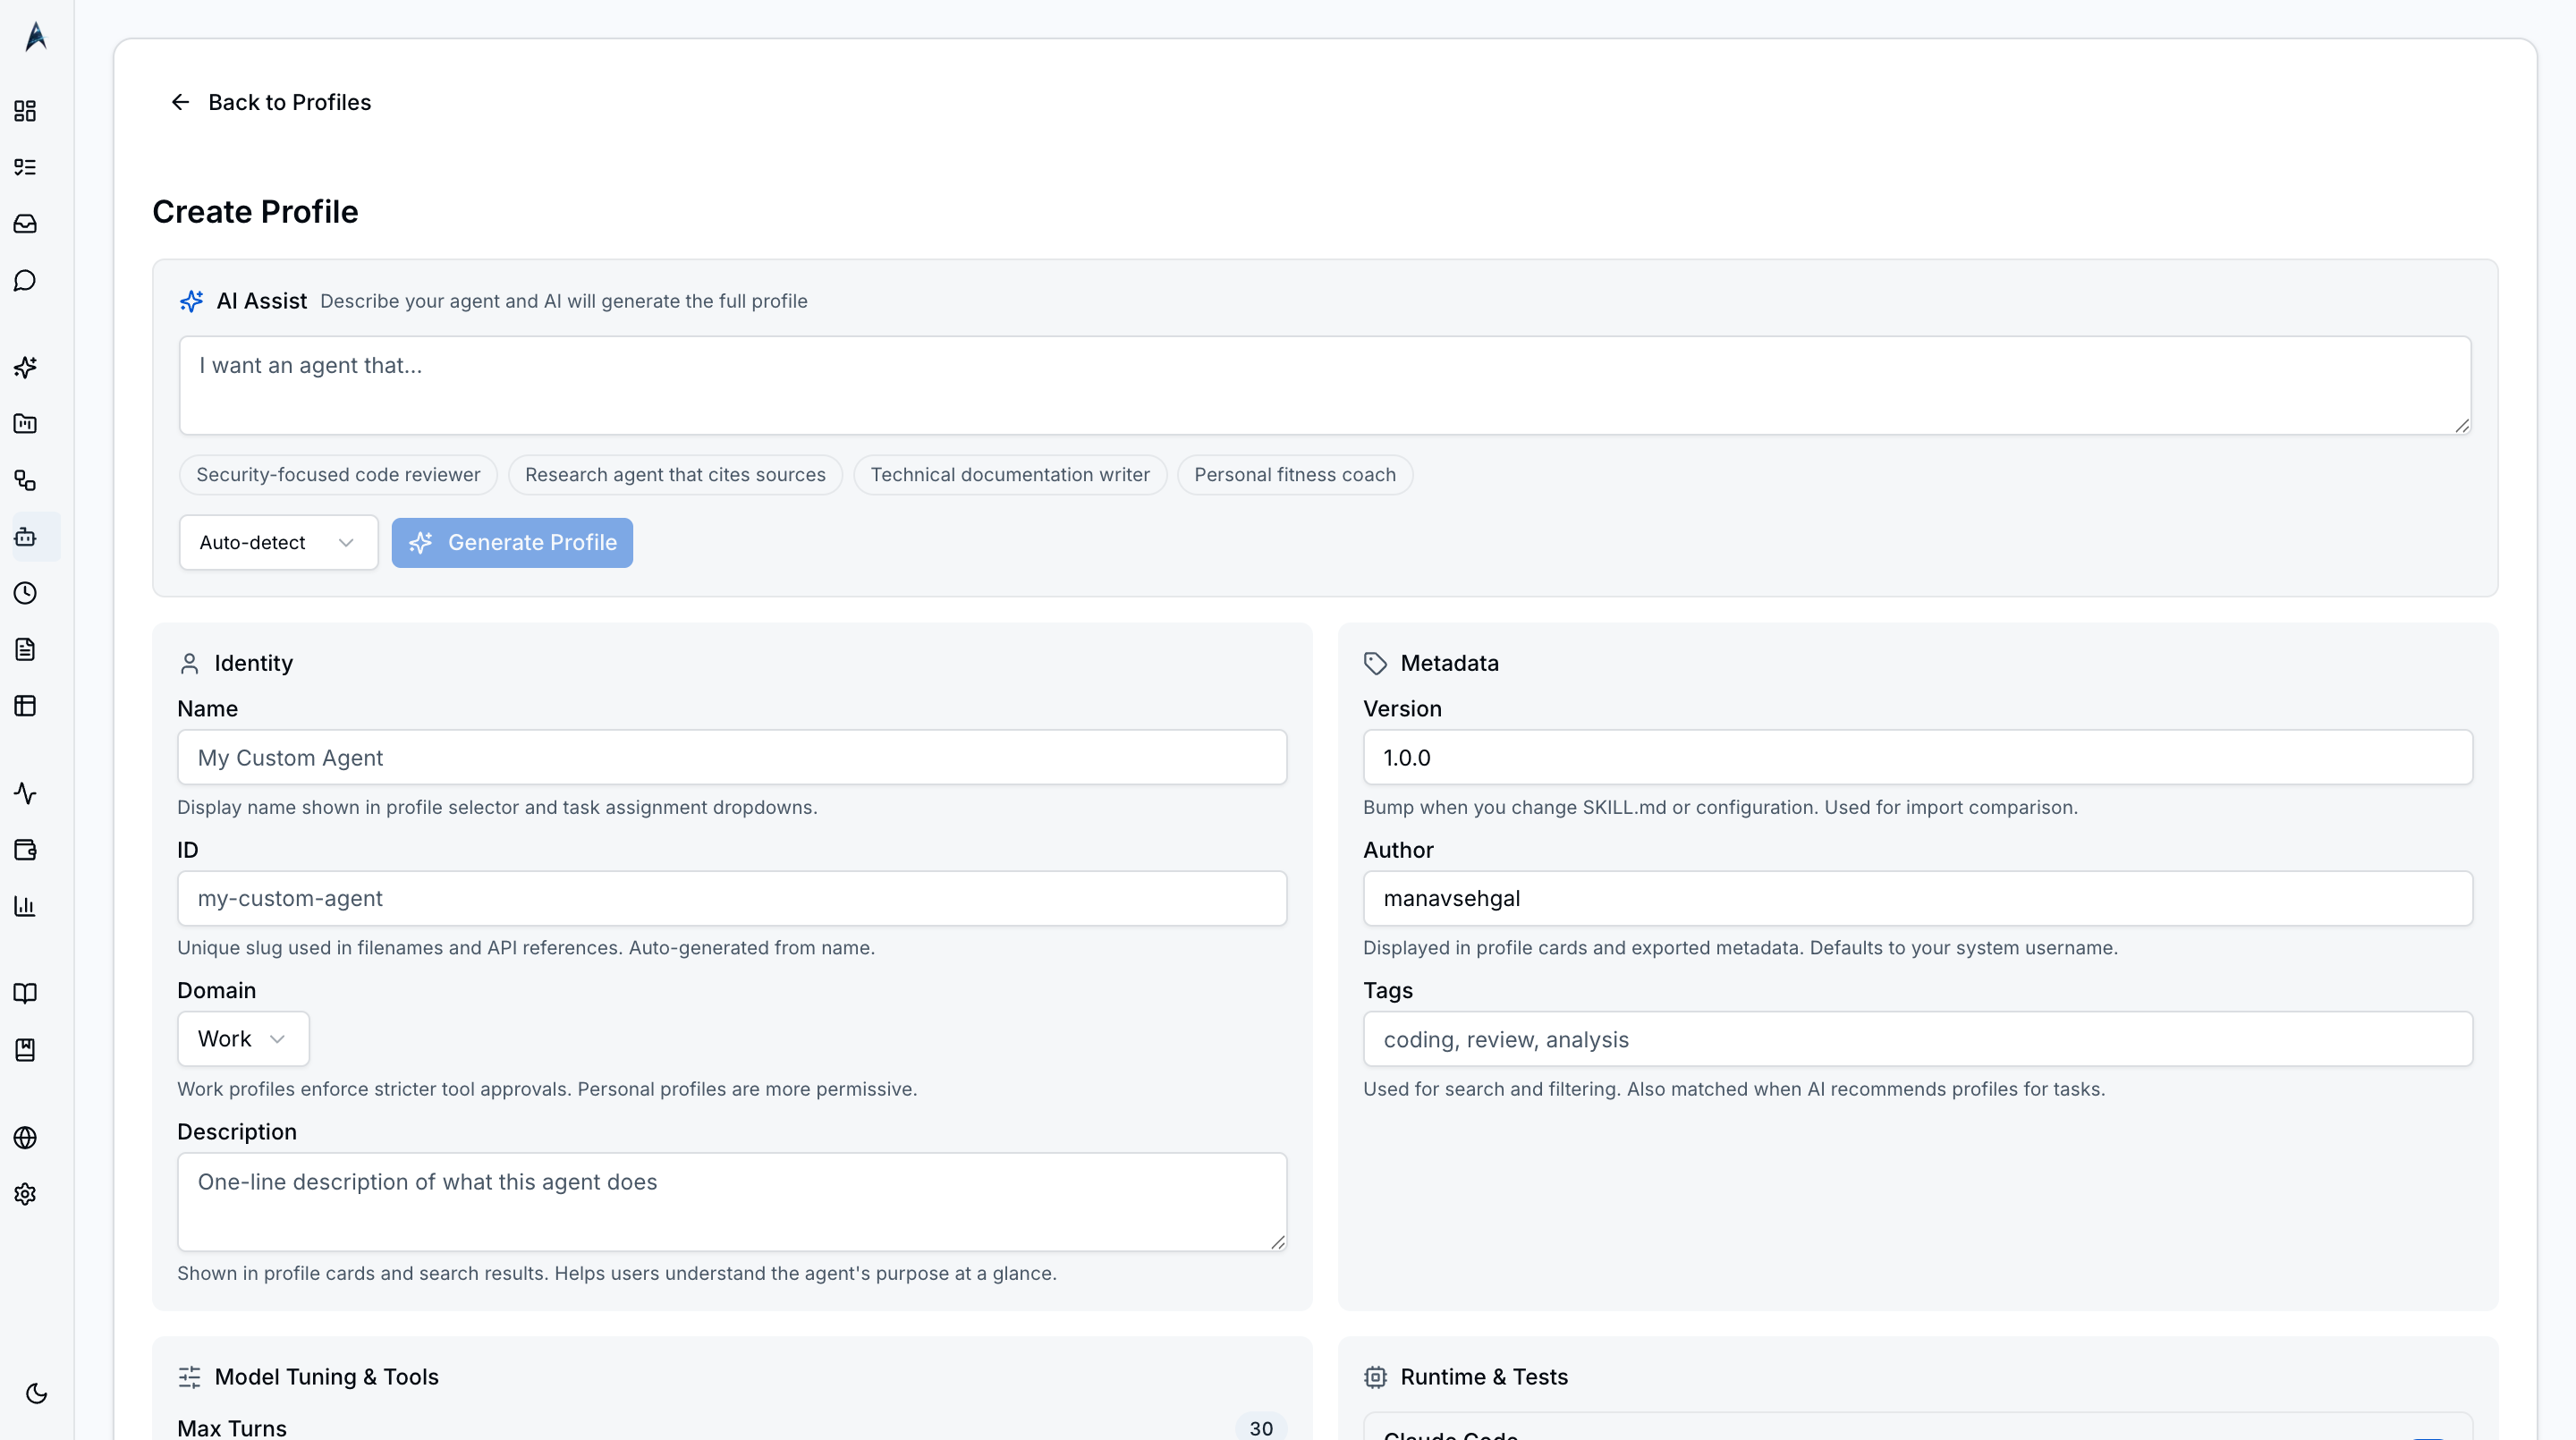Grab the Description textarea resize handle
Image resolution: width=2576 pixels, height=1440 pixels.
1278,1242
